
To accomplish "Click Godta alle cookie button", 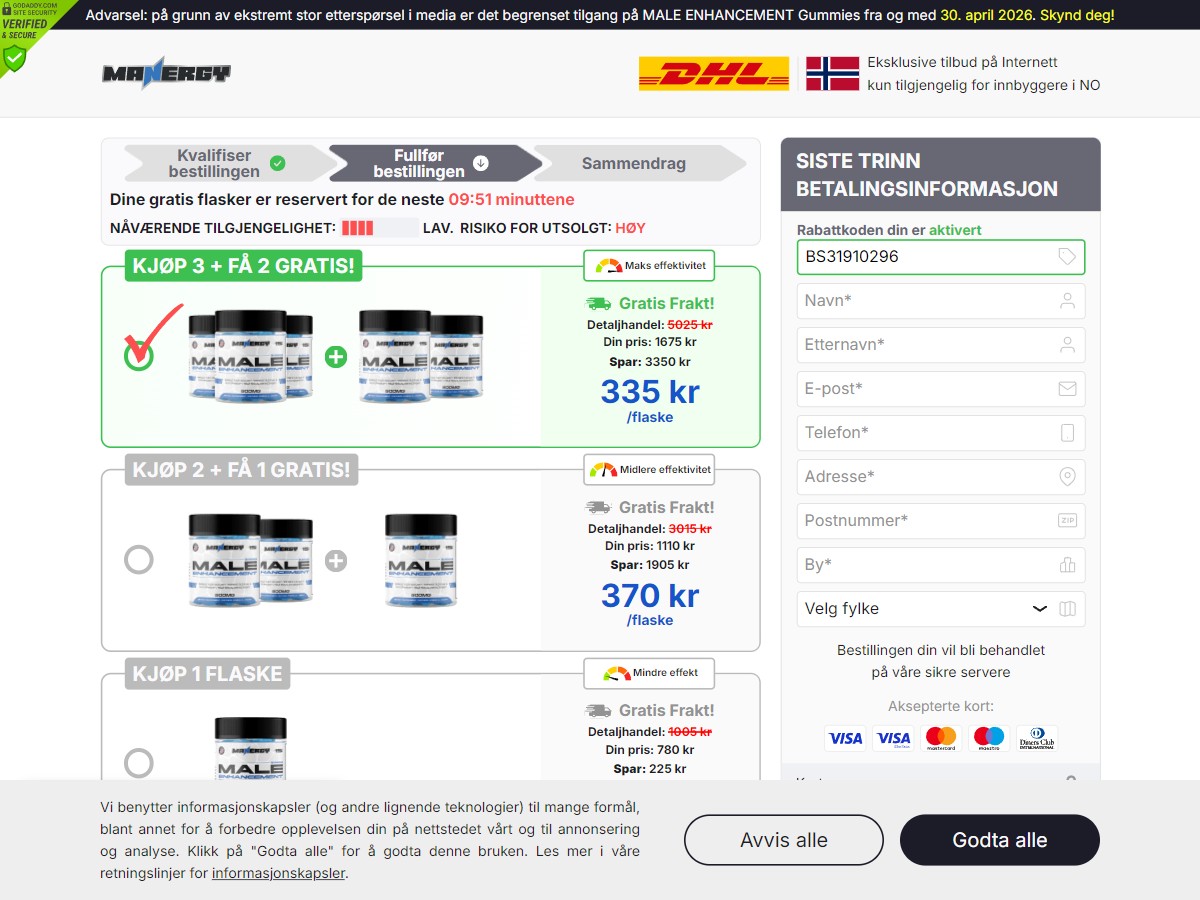I will click(x=1000, y=840).
